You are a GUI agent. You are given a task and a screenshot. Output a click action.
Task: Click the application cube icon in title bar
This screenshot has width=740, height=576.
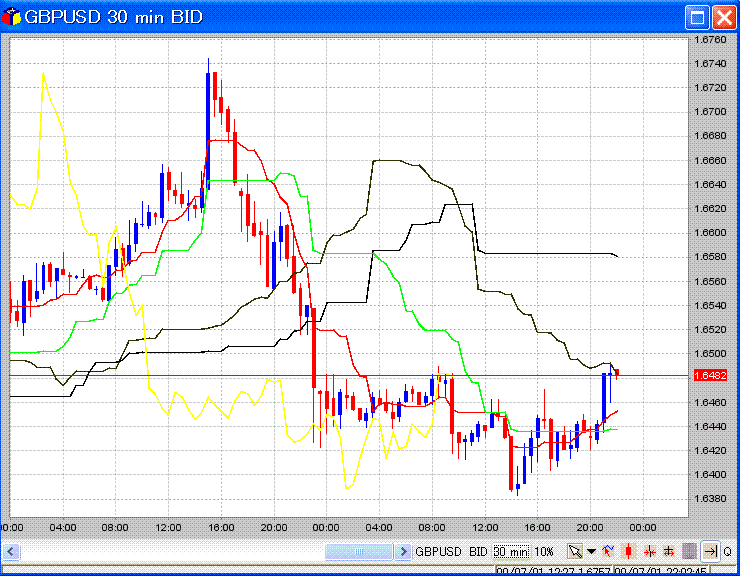11,17
